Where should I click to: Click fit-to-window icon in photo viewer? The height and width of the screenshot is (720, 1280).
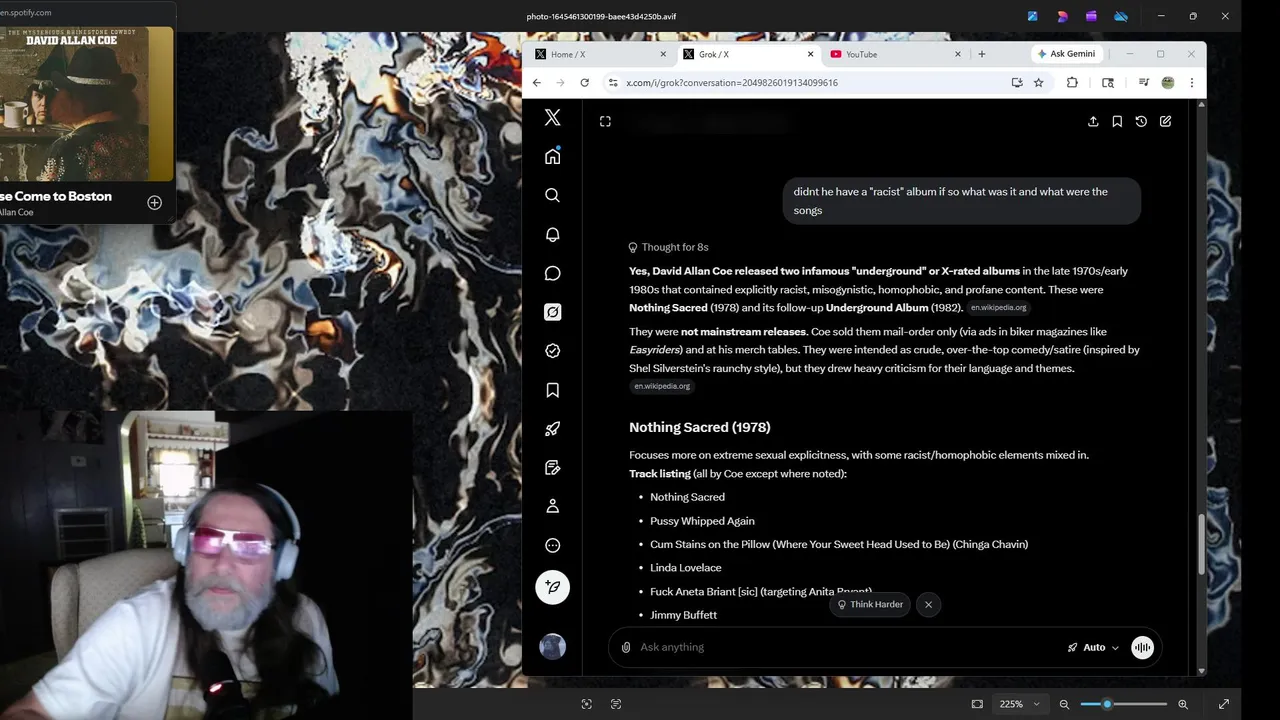(977, 704)
